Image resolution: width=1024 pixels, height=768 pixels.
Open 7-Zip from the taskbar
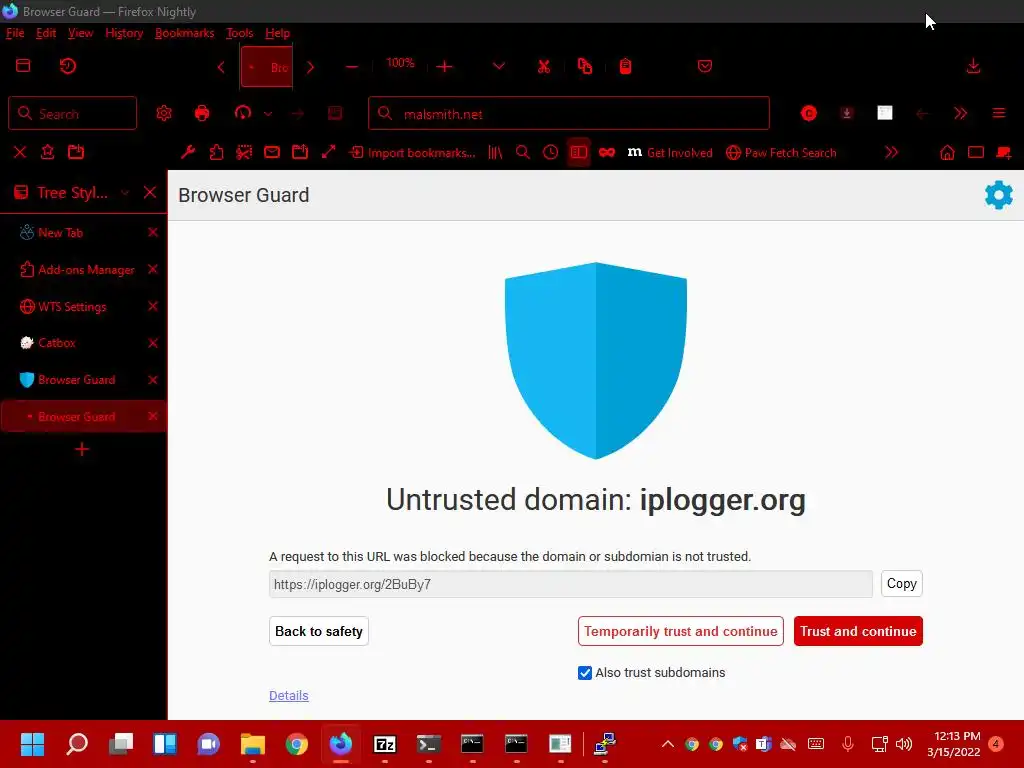385,744
